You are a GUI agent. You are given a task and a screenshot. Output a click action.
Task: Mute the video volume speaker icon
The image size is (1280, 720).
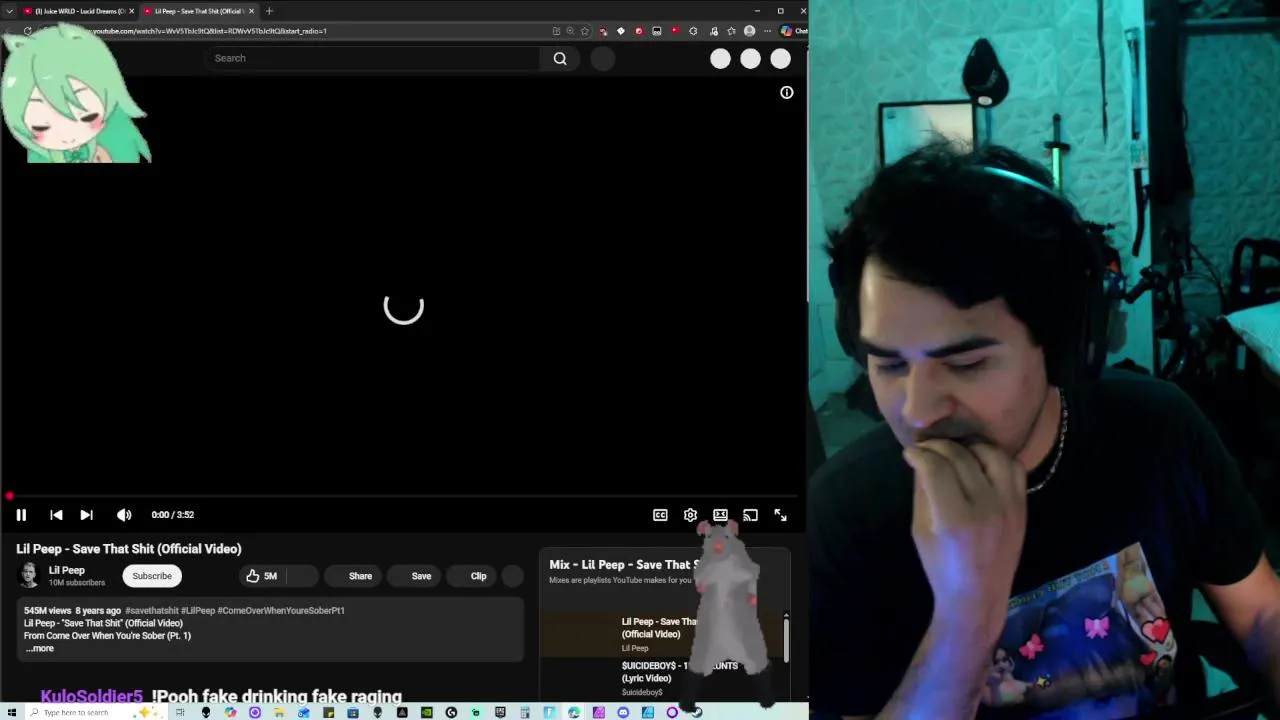click(124, 515)
